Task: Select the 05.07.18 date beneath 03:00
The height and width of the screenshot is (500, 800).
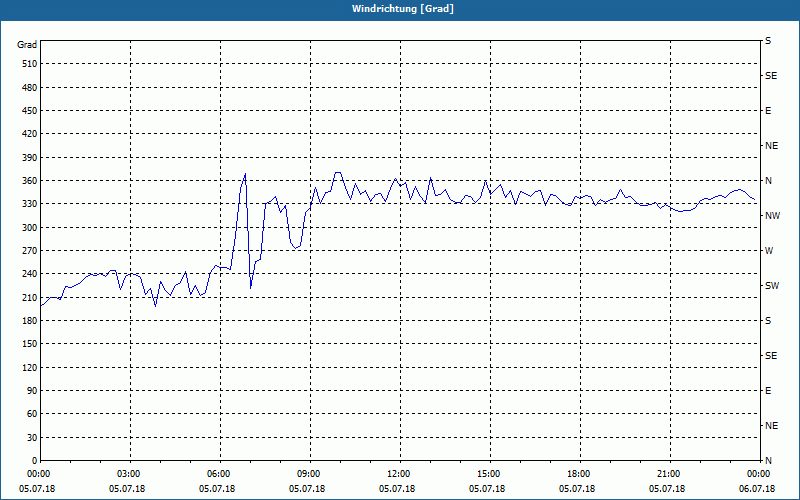Action: pyautogui.click(x=127, y=489)
